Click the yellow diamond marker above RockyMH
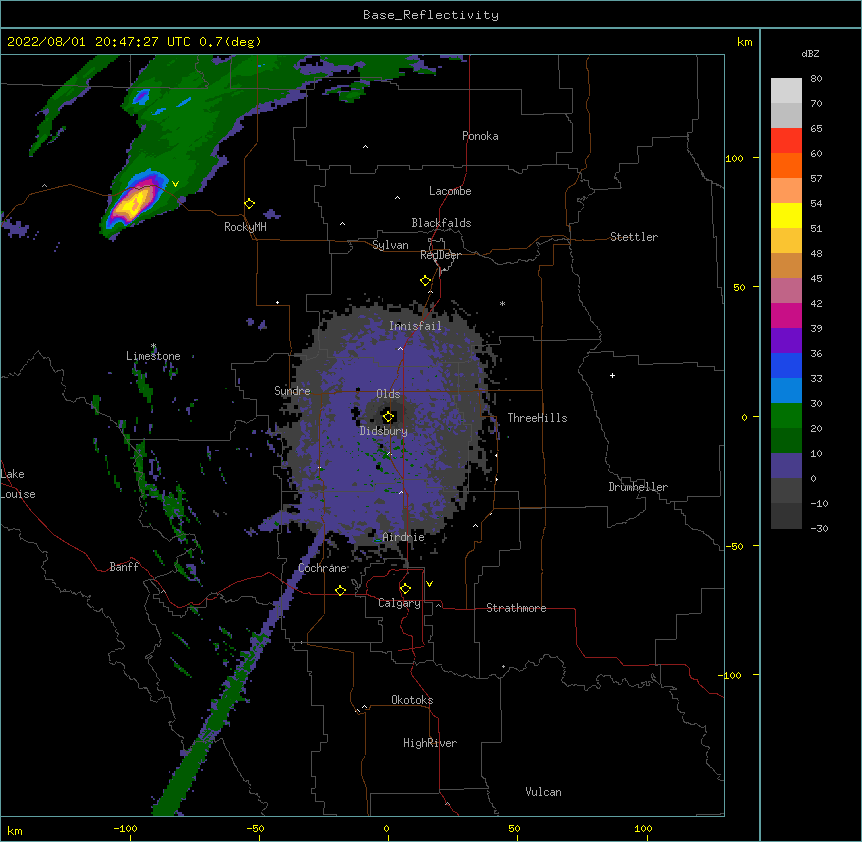 coord(249,203)
